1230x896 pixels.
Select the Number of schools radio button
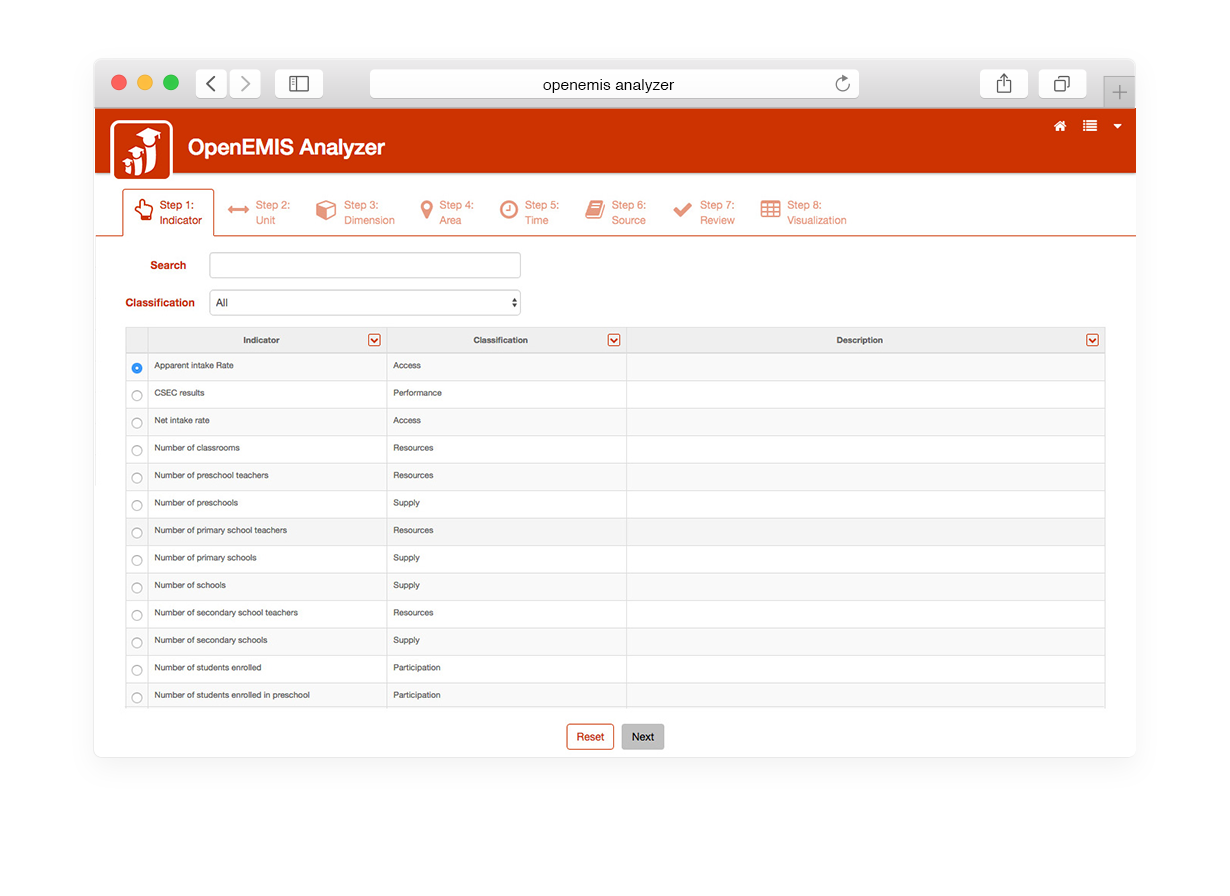point(137,588)
